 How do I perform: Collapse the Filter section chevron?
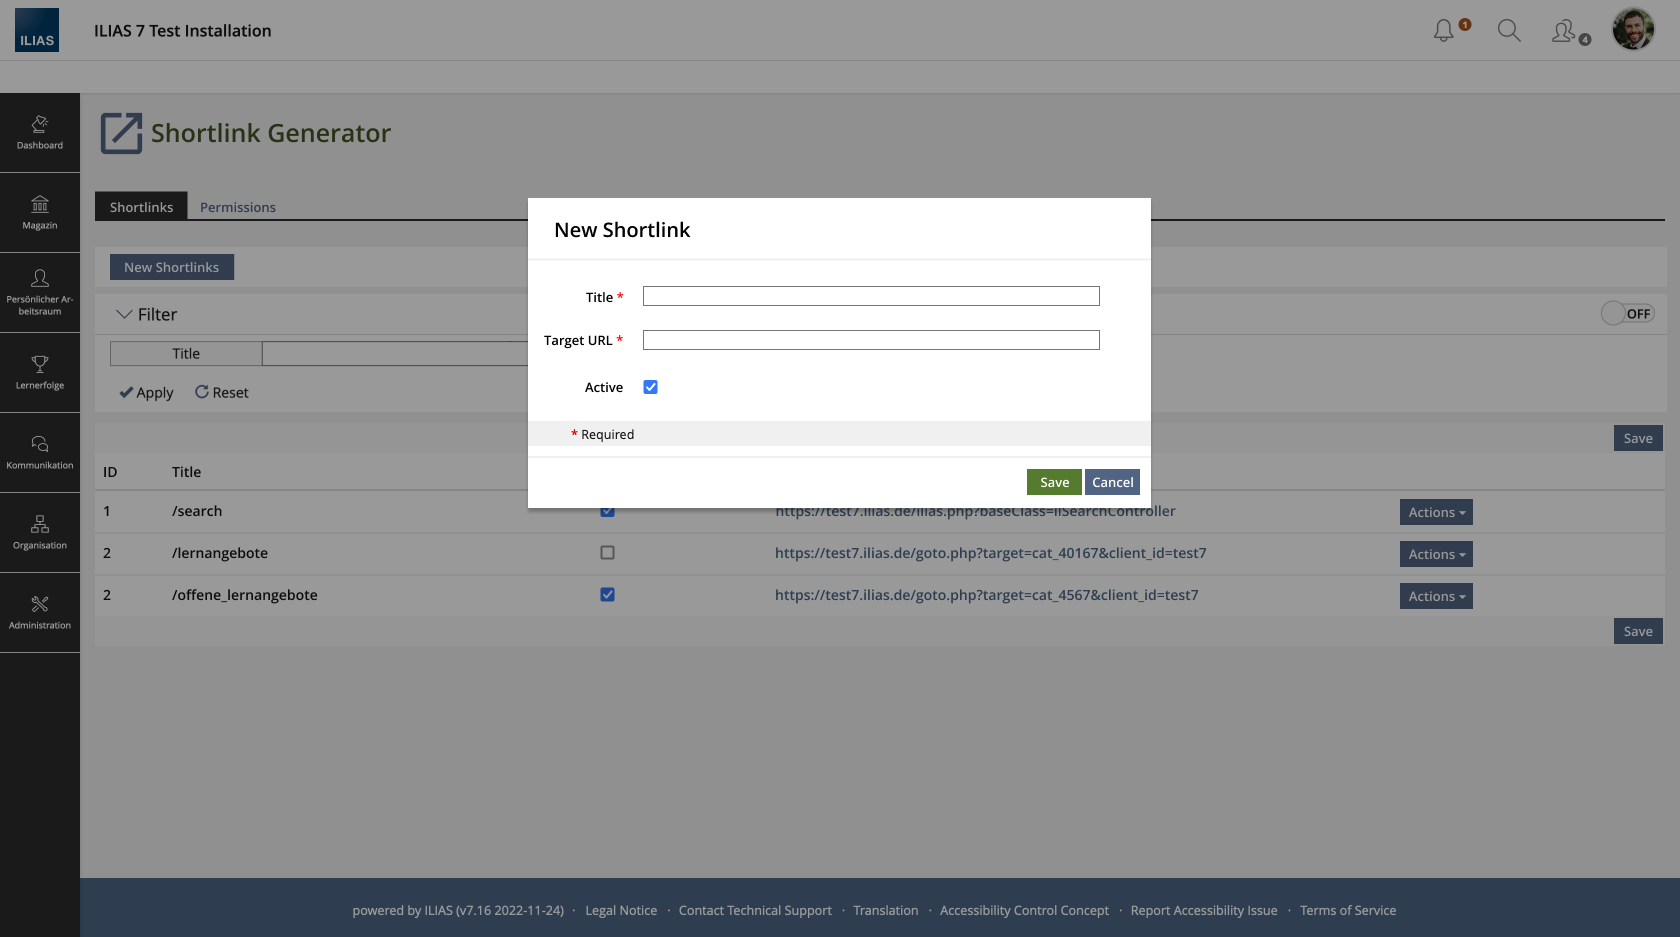click(124, 314)
